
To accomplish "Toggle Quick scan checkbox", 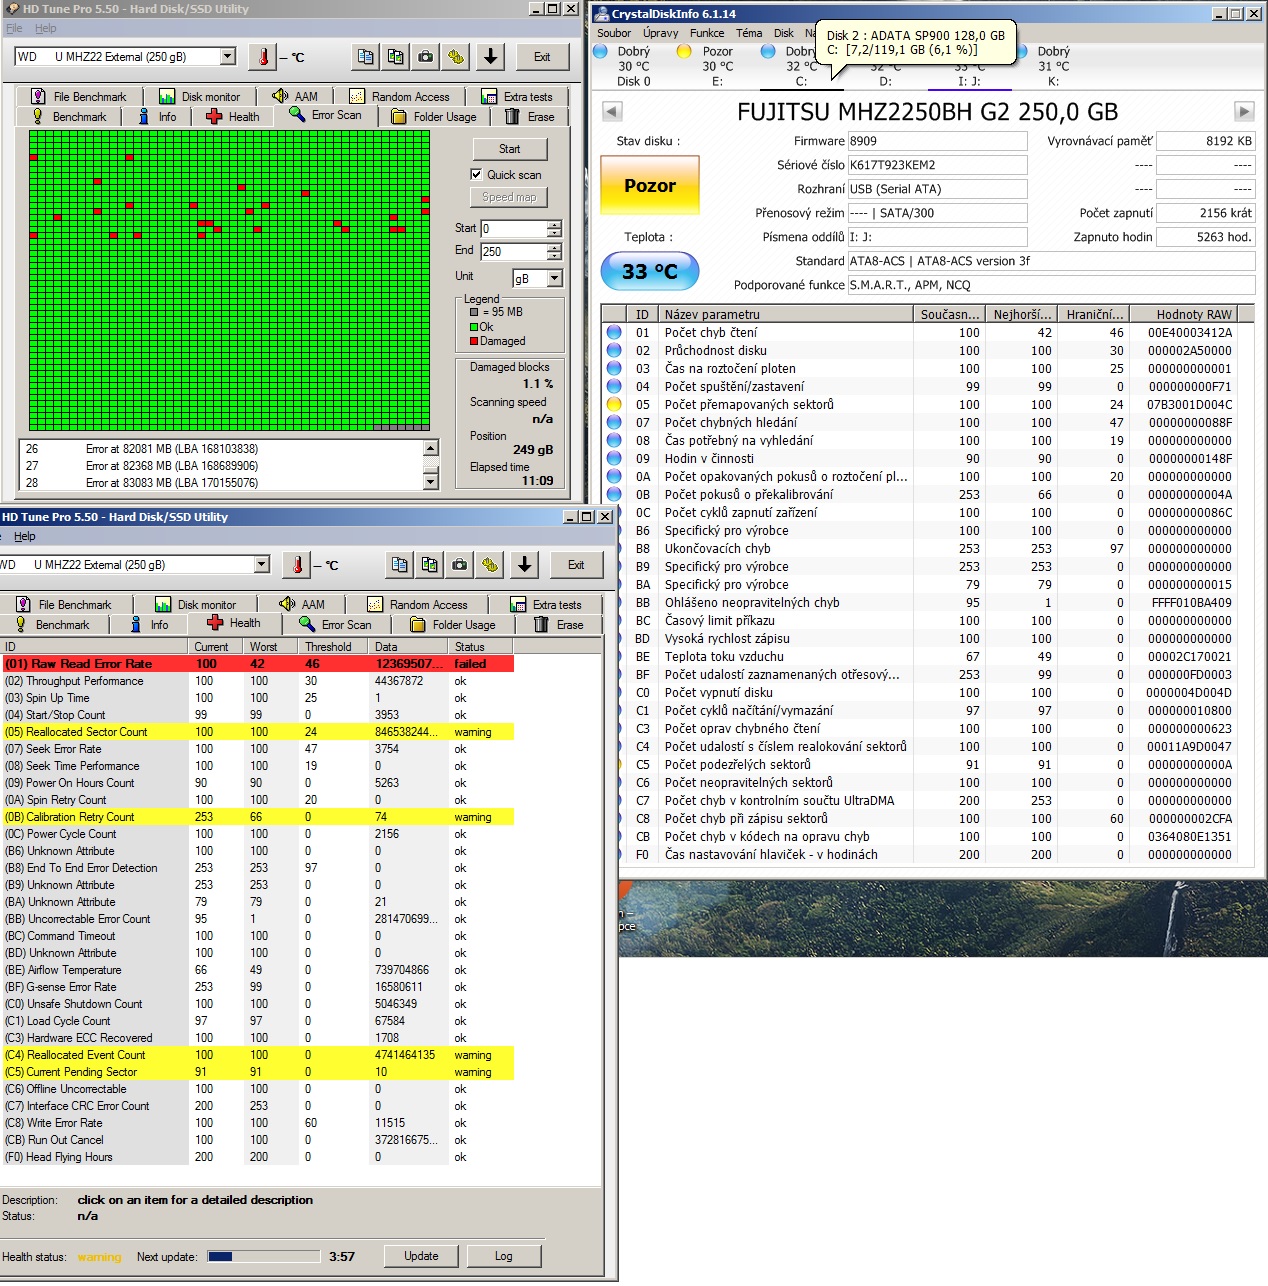I will [477, 174].
